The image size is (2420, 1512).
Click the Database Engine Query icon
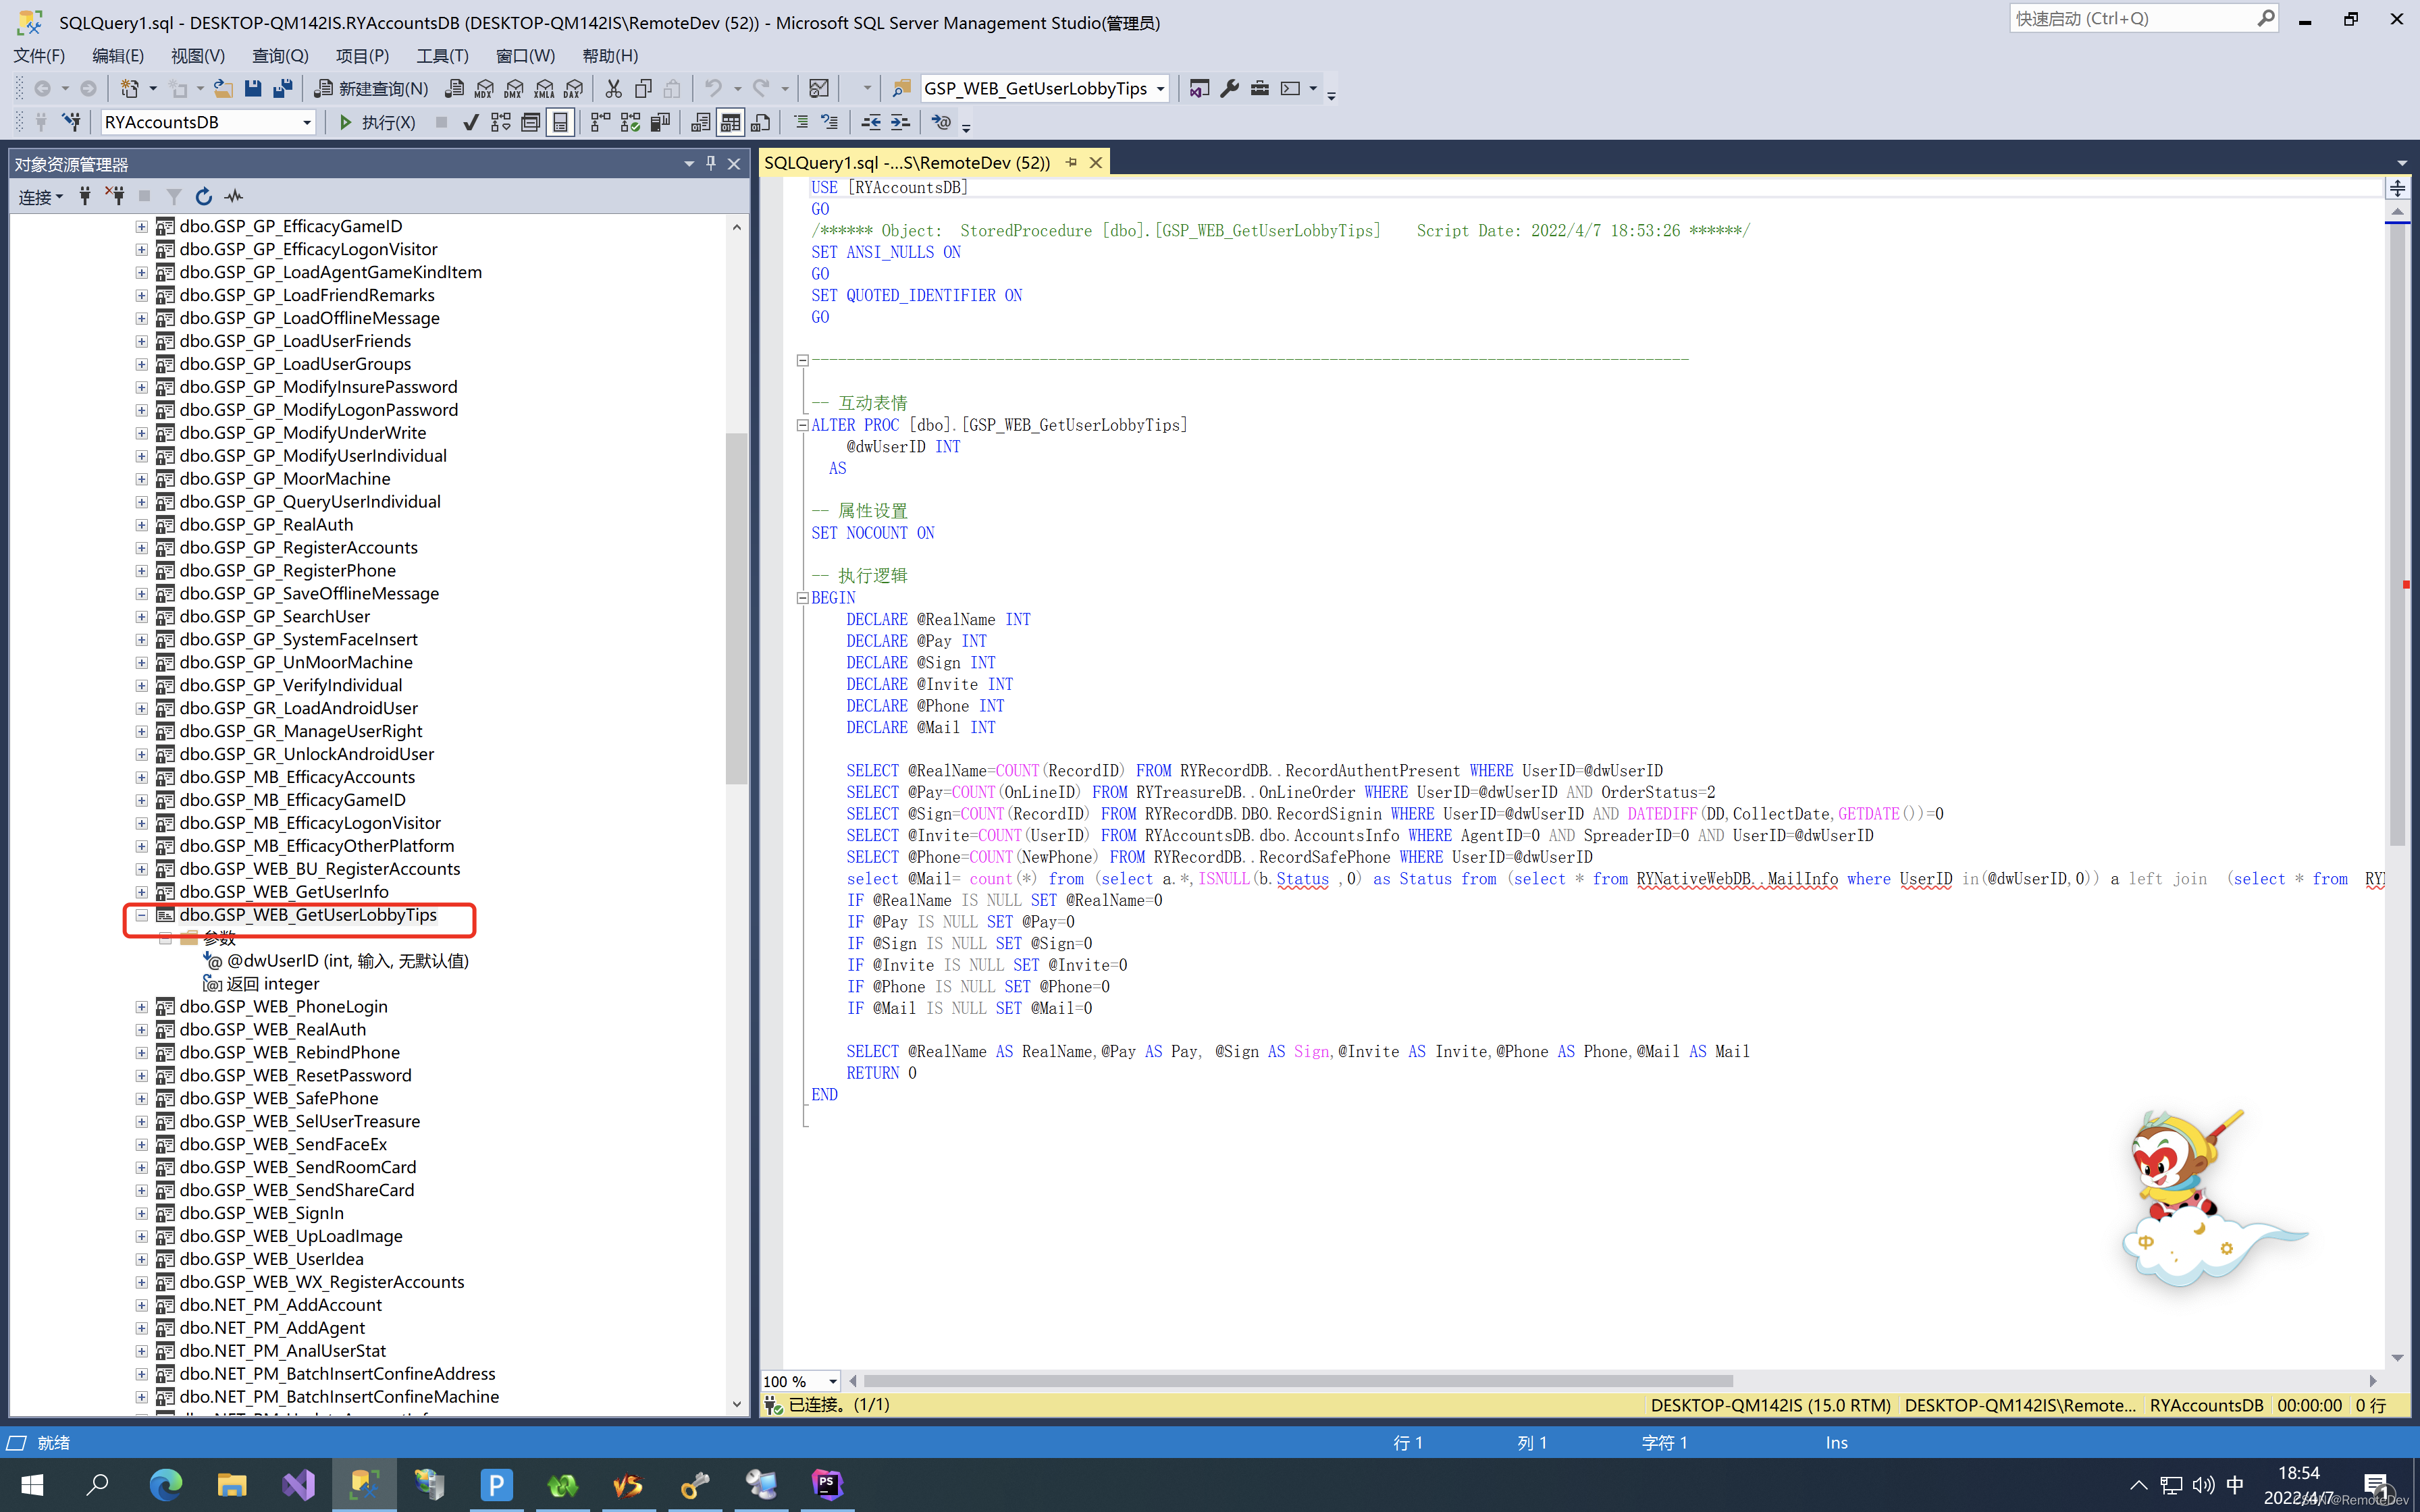[x=454, y=89]
